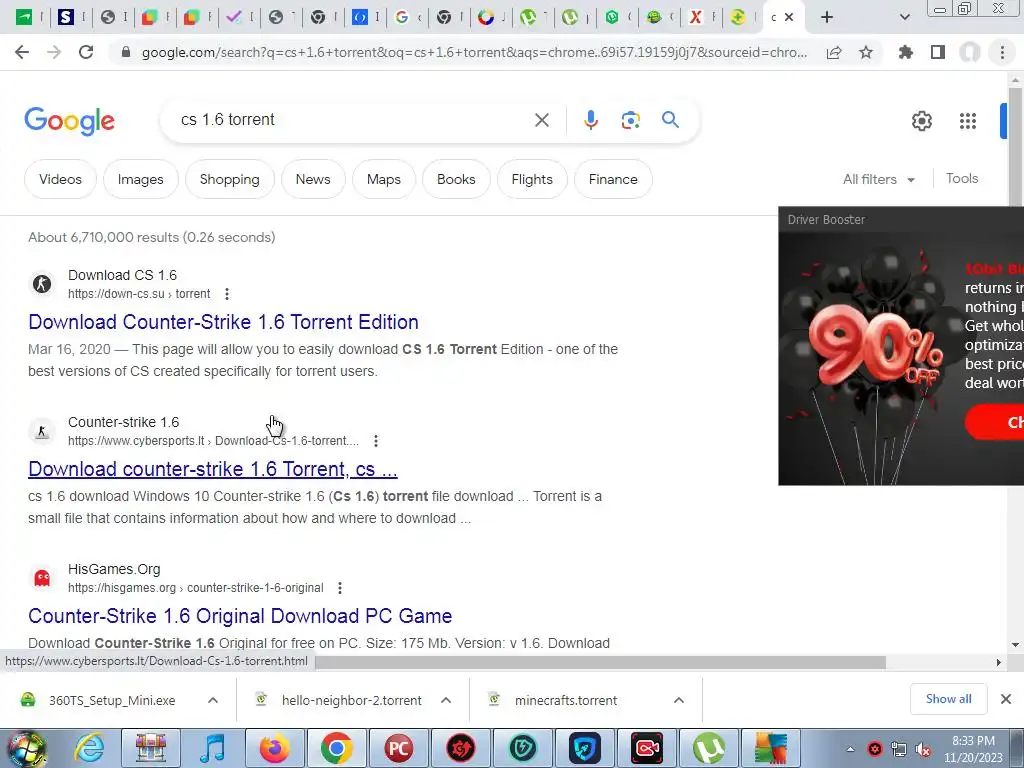Click the muted volume tray icon
The width and height of the screenshot is (1024, 768).
923,749
